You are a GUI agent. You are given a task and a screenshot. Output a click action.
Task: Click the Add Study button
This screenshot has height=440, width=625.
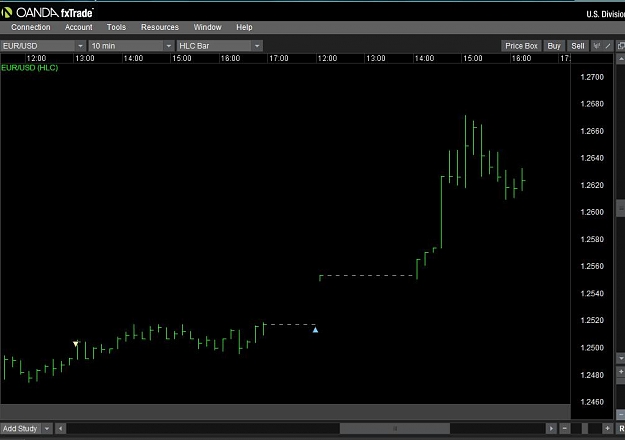point(20,429)
